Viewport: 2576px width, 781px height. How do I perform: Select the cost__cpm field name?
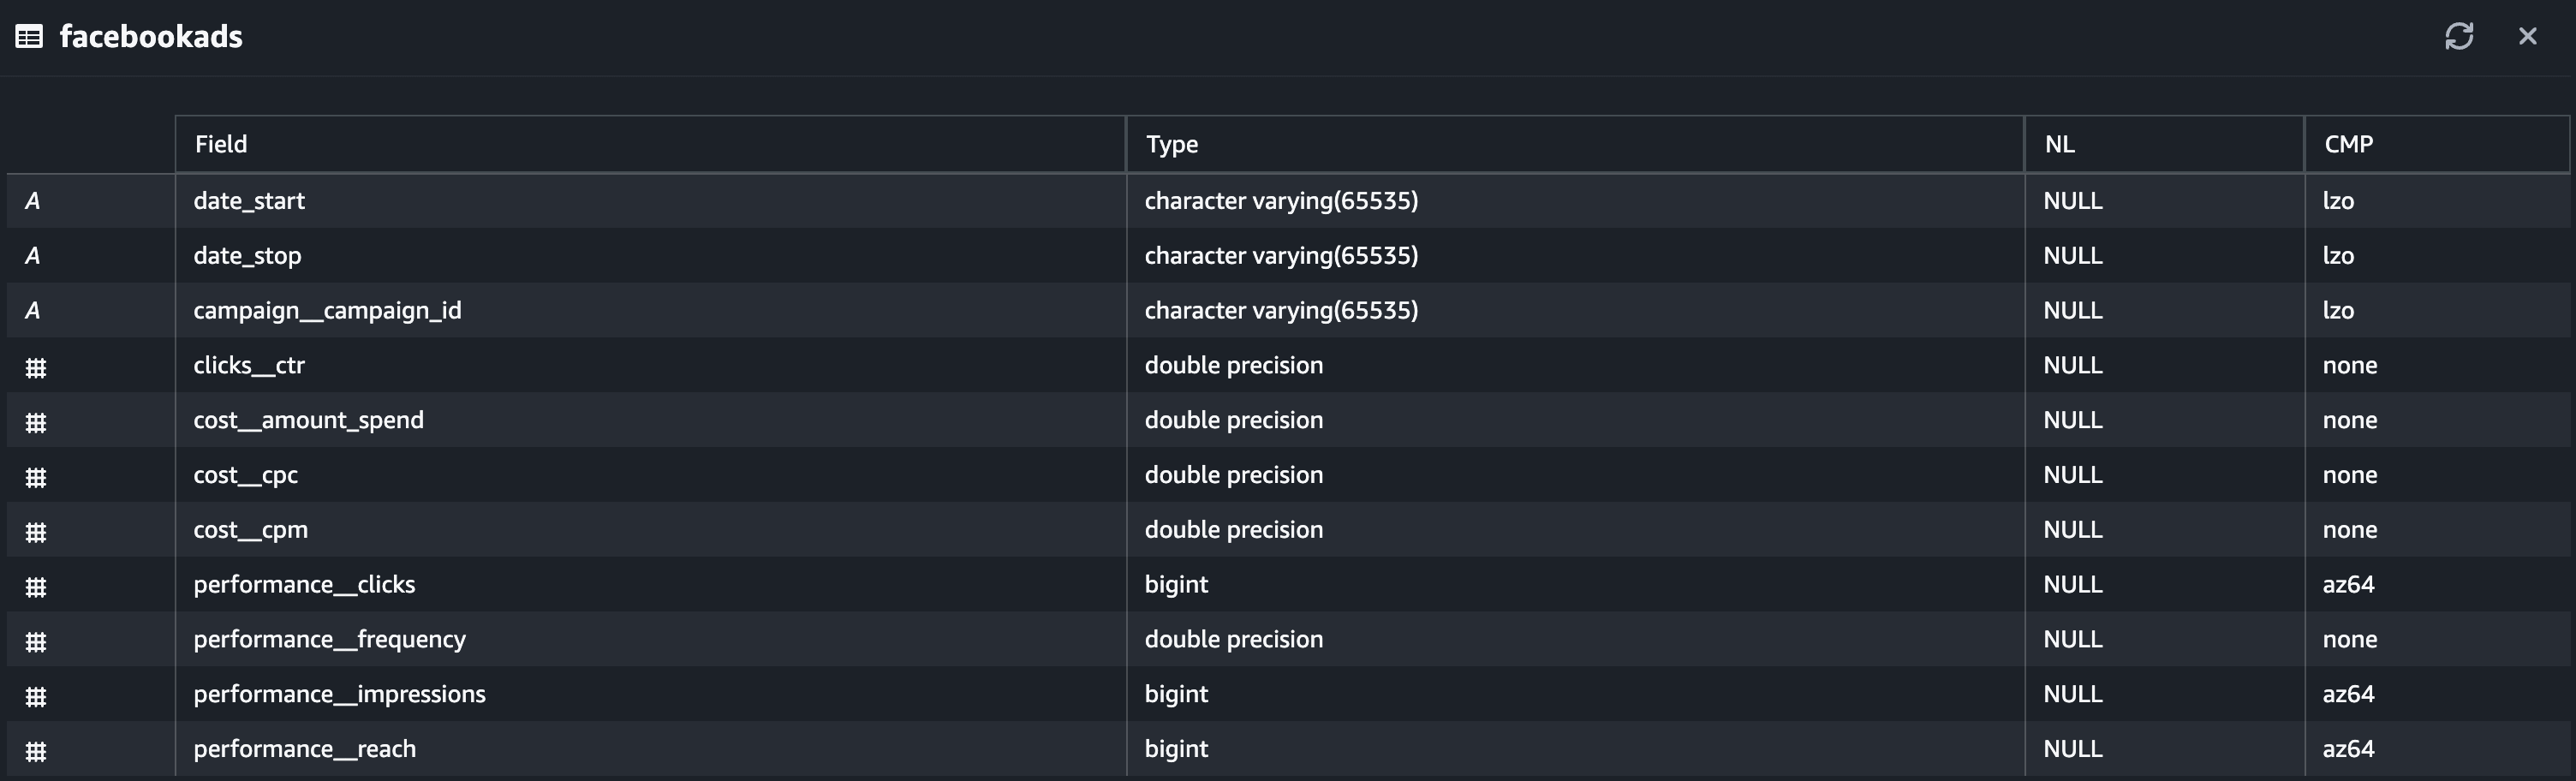click(251, 530)
